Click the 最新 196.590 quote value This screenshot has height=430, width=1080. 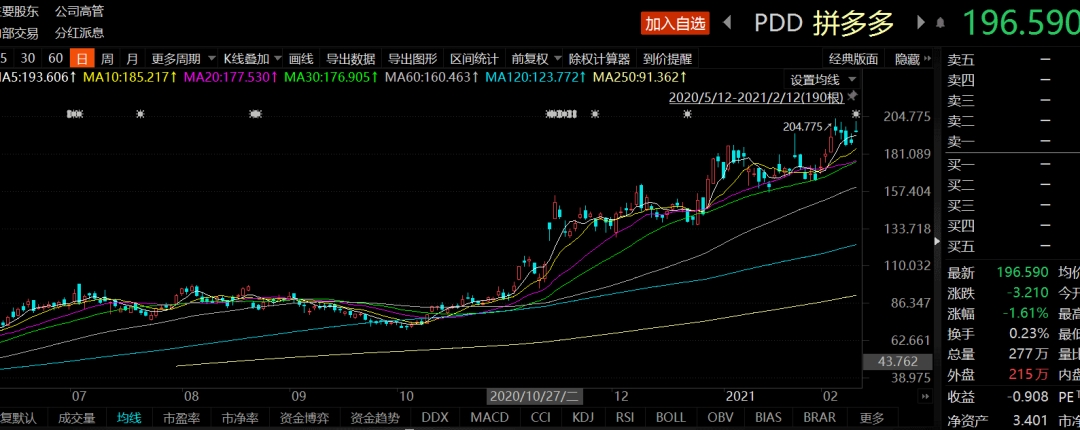[1022, 272]
